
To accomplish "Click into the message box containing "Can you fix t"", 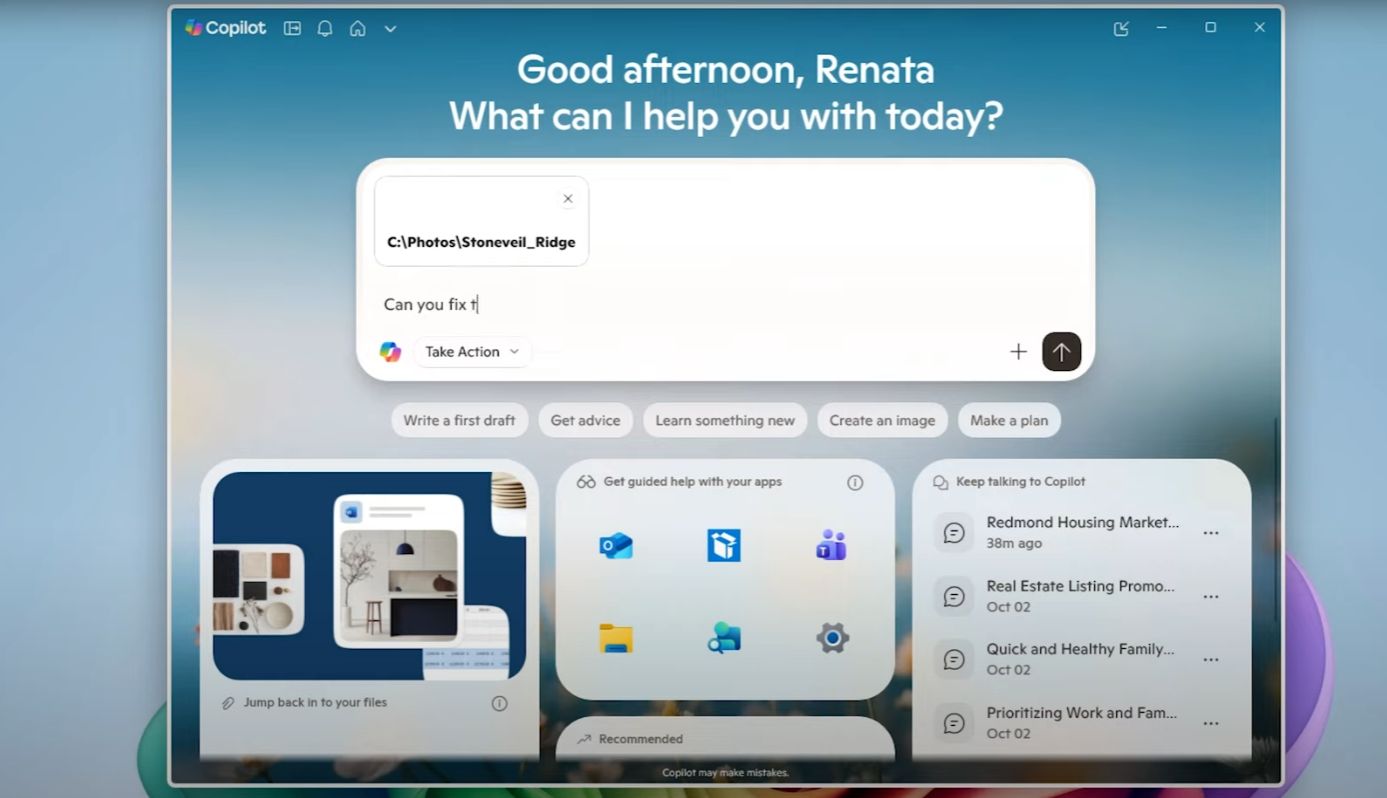I will (725, 304).
